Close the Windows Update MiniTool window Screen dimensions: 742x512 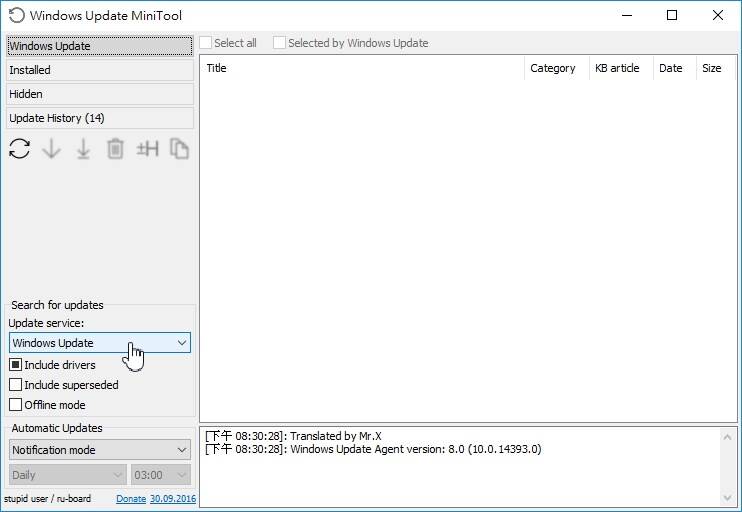click(x=717, y=15)
